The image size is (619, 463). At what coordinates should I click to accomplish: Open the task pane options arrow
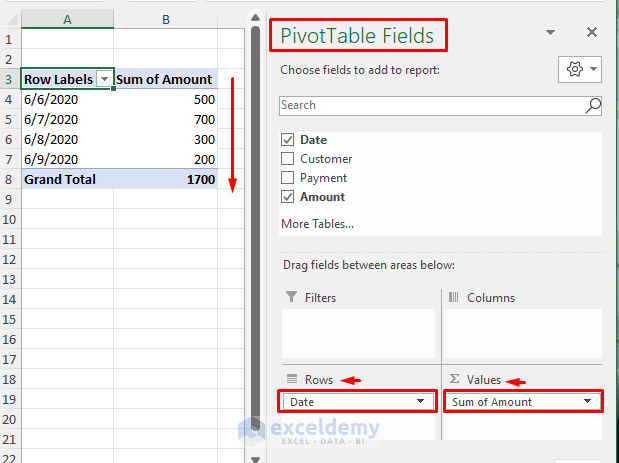(x=550, y=33)
